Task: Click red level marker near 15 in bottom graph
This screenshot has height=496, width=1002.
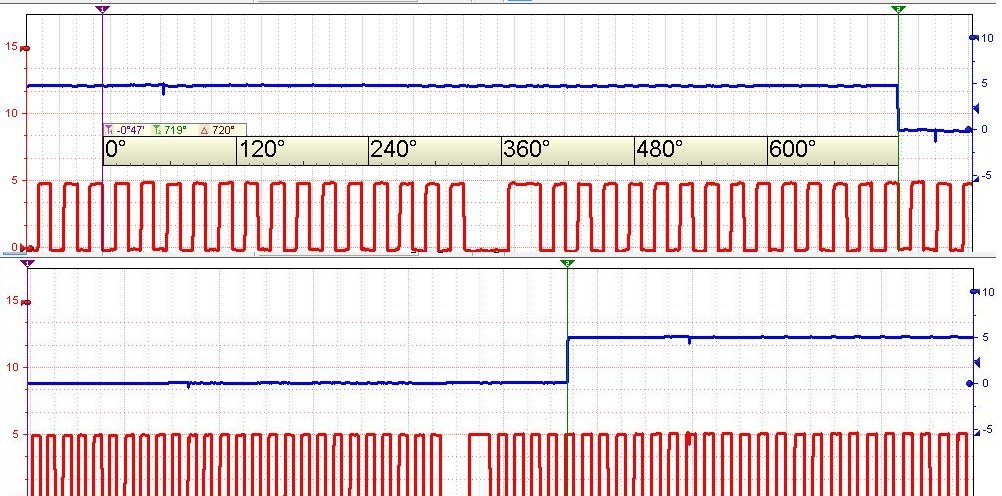Action: pyautogui.click(x=26, y=302)
